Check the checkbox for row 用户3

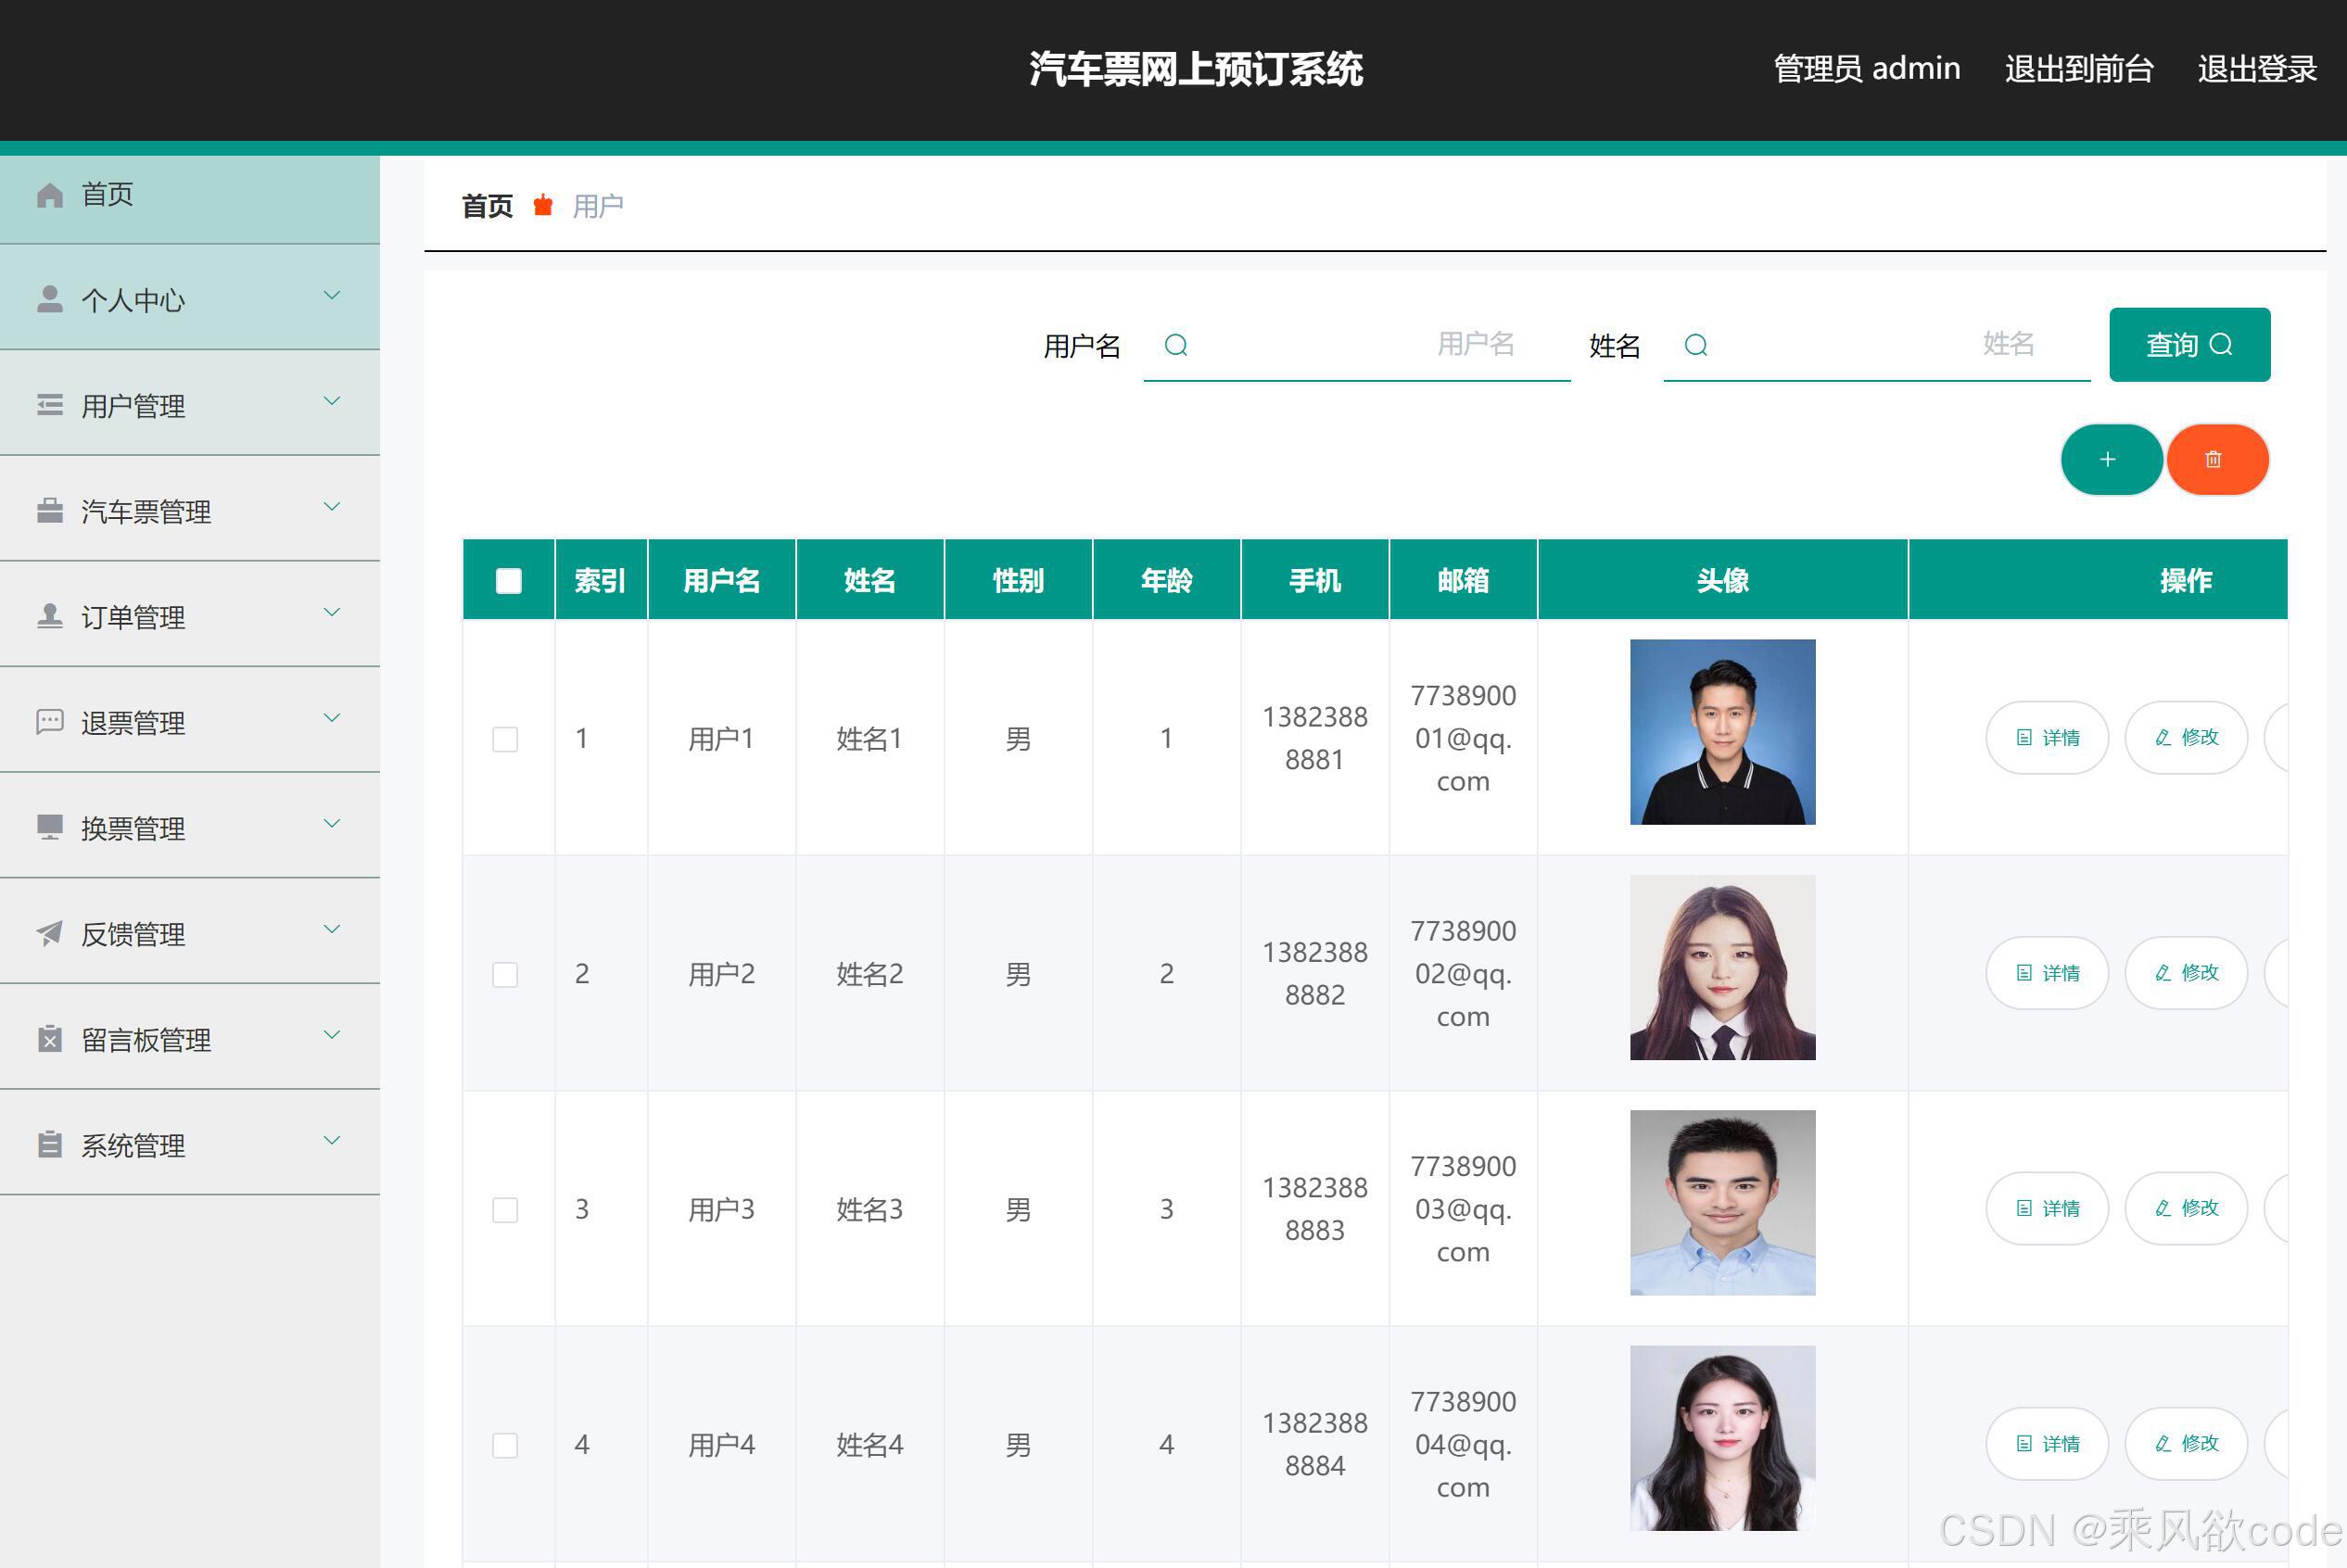click(505, 1210)
